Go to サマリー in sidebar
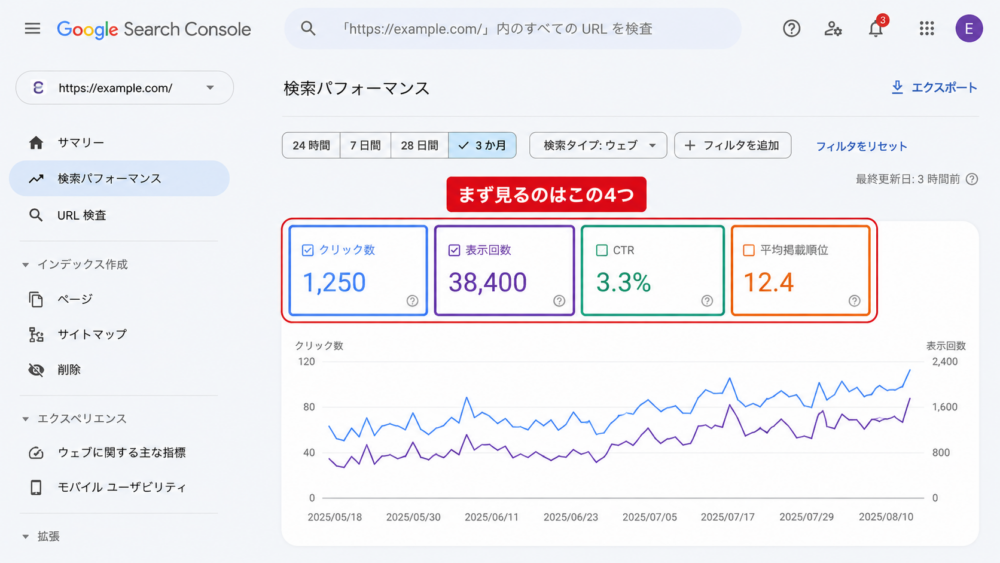The width and height of the screenshot is (1000, 563). [x=80, y=143]
